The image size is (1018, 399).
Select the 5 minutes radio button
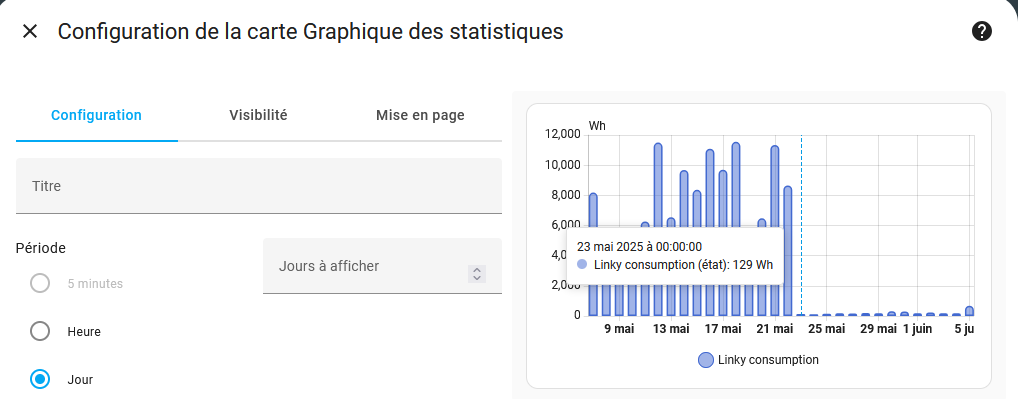point(40,284)
